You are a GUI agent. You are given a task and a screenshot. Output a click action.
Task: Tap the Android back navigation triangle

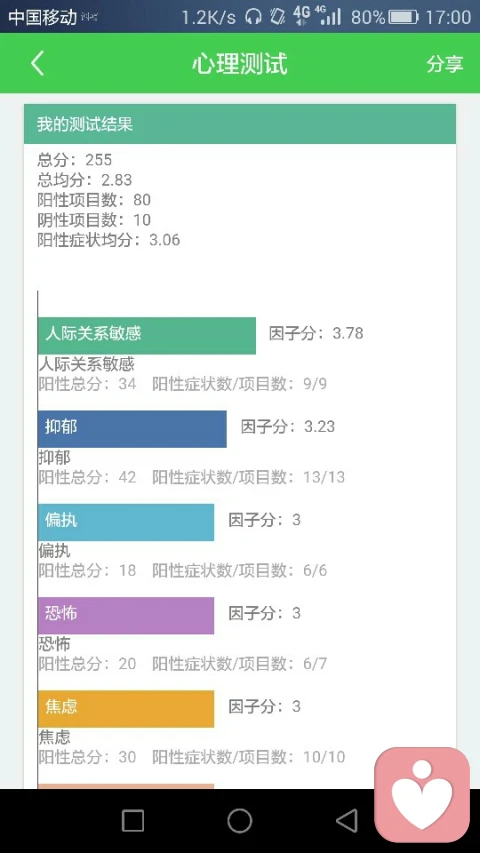tap(347, 820)
